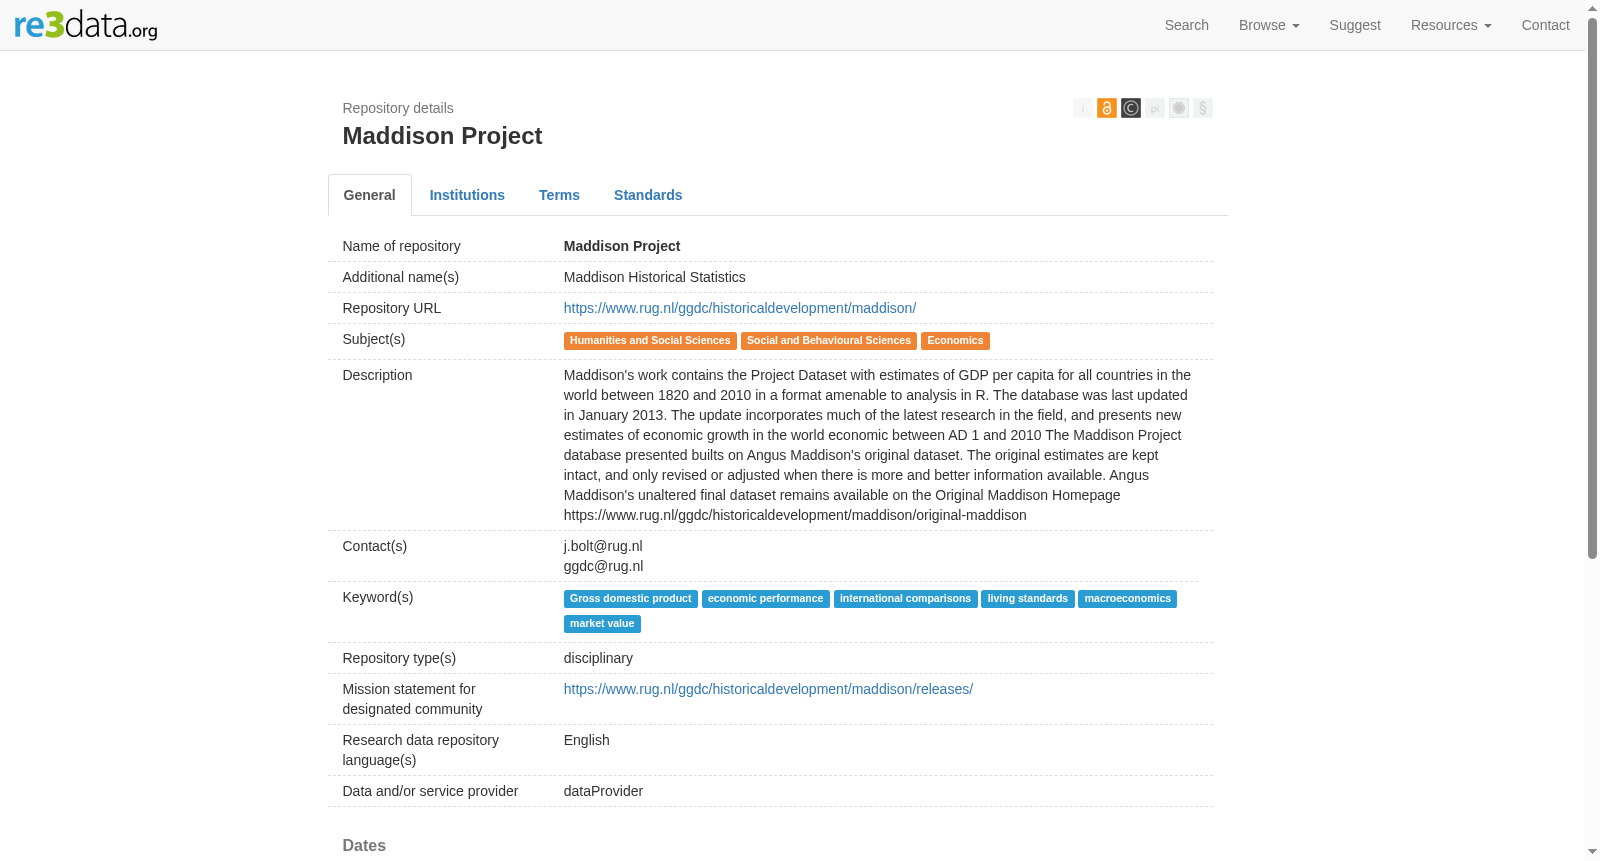Go to the Search page
The image size is (1600, 861).
click(1187, 25)
